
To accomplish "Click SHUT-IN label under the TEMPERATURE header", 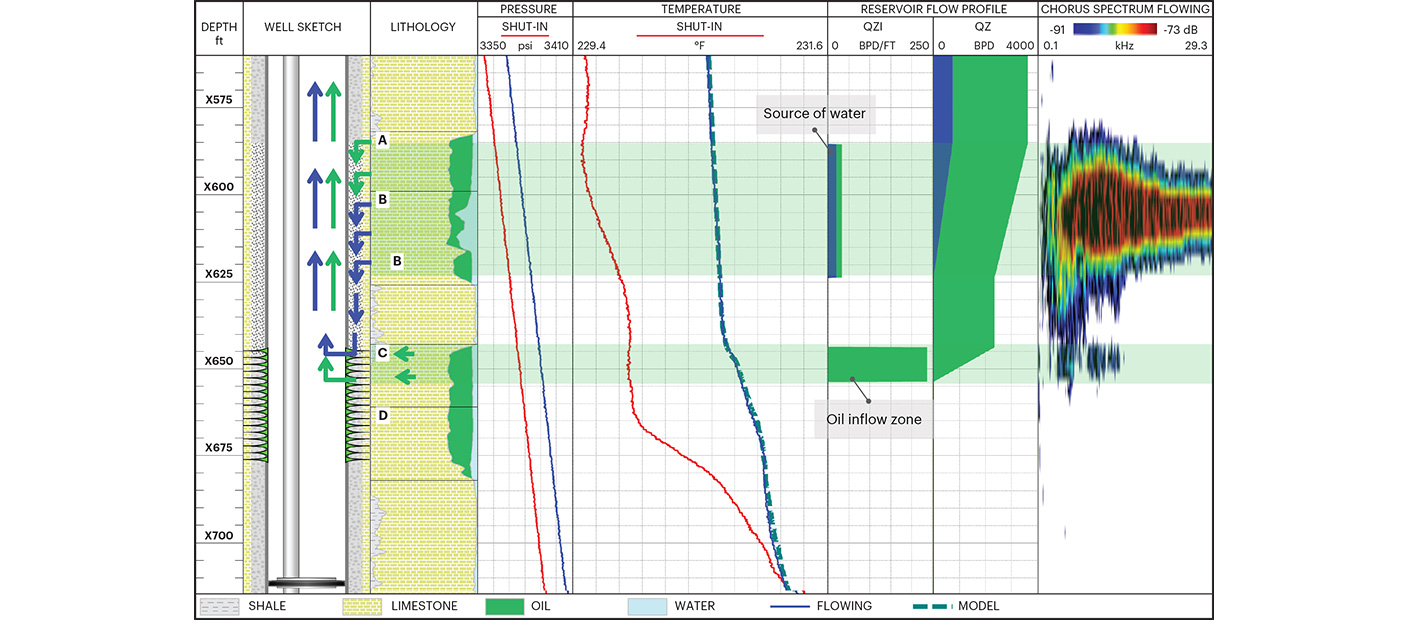I will coord(700,27).
